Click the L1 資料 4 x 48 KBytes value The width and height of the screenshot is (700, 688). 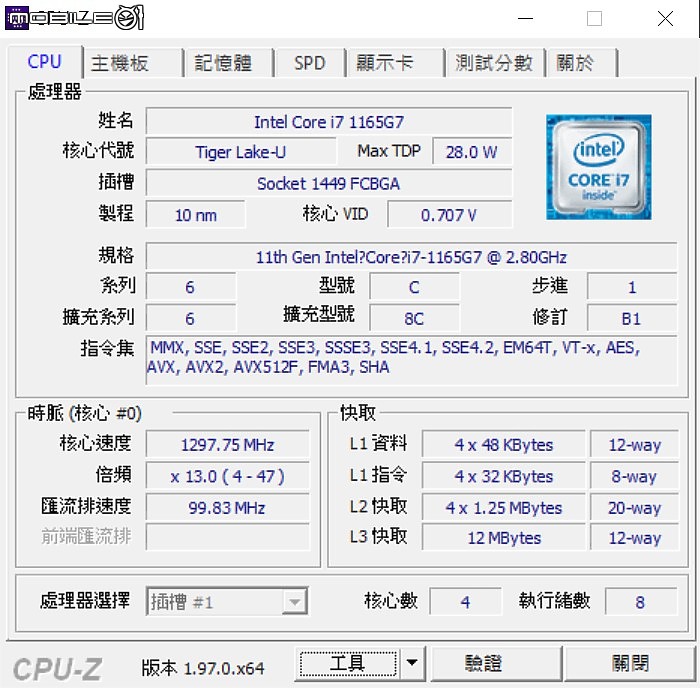[x=504, y=444]
